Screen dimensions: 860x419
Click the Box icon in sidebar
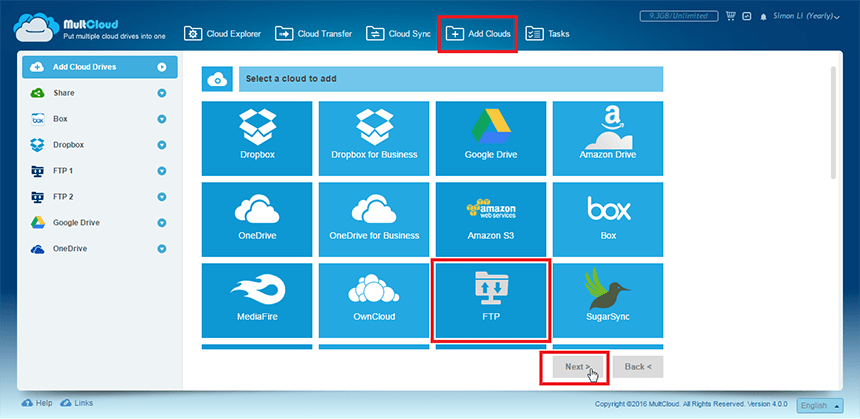pos(38,119)
